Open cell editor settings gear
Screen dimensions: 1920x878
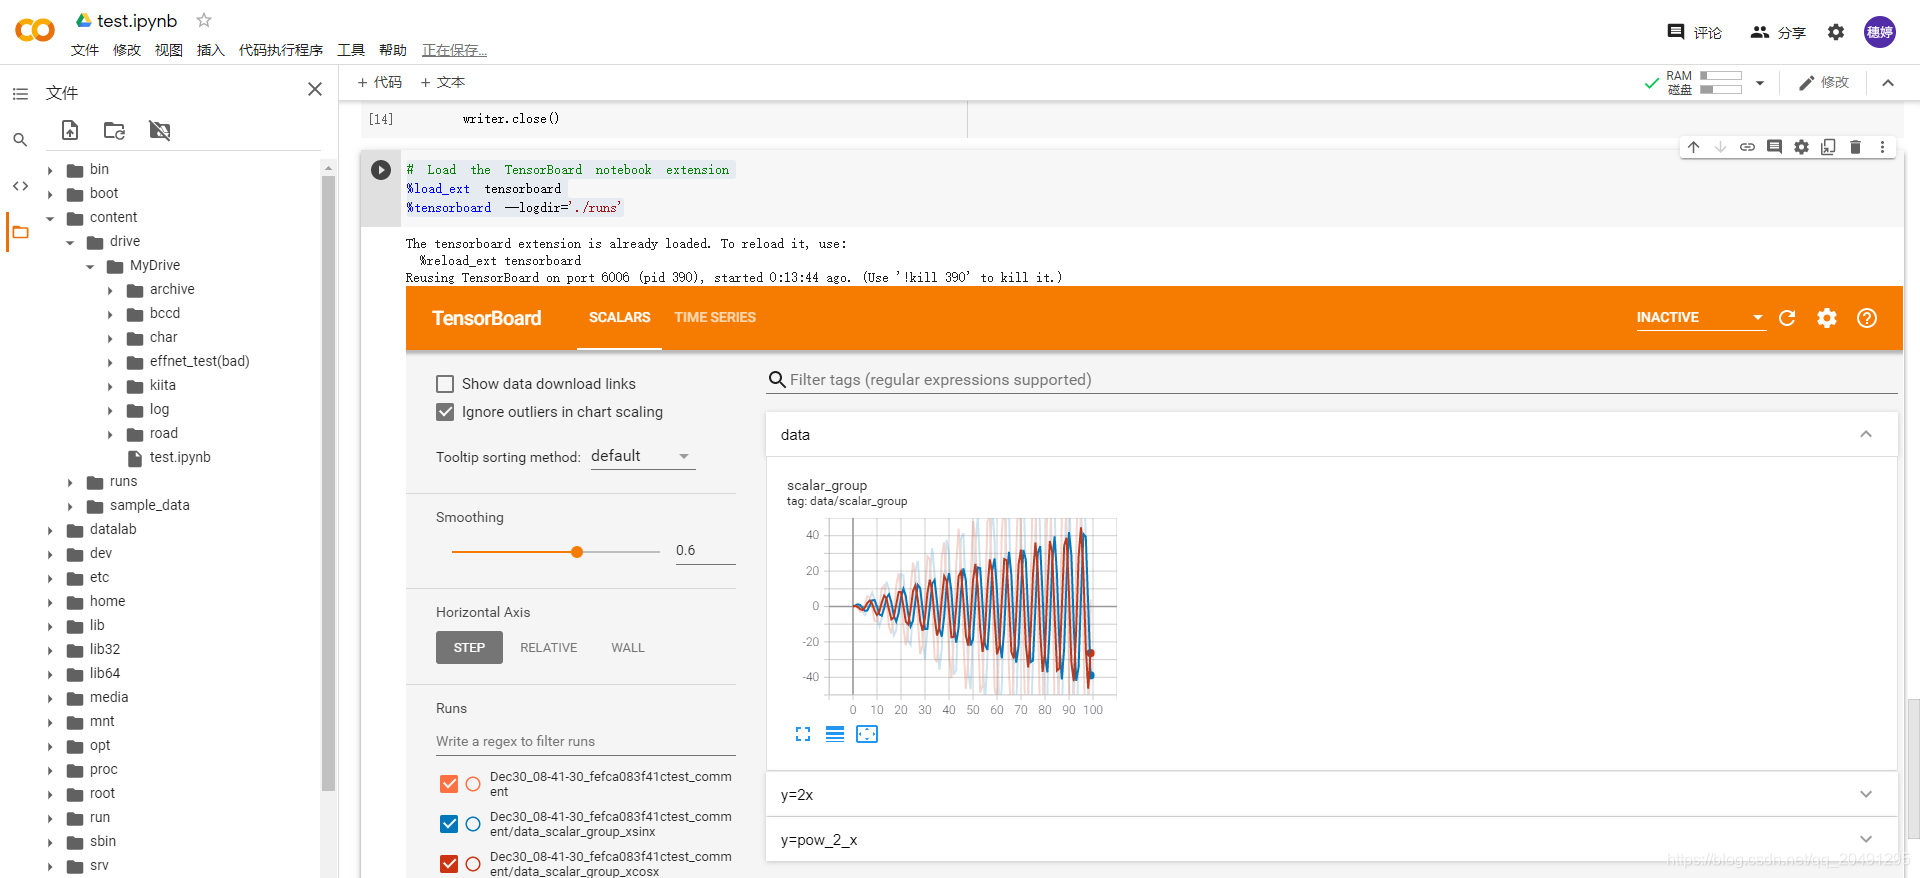tap(1801, 147)
